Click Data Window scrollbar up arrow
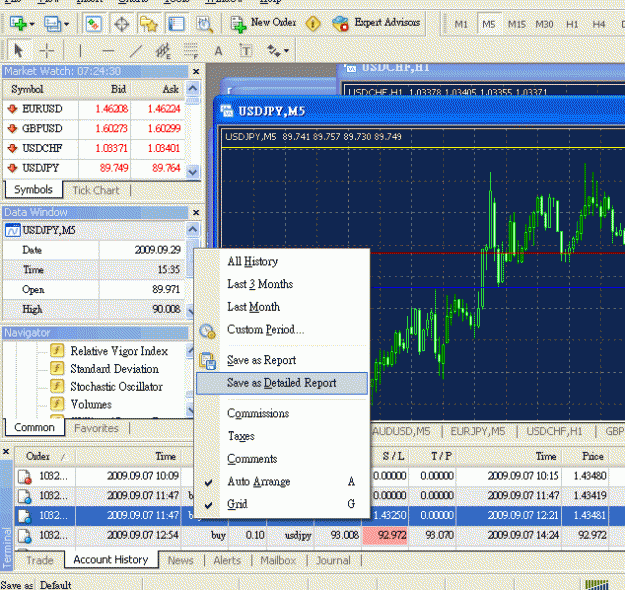Screen dimensions: 625x590 [x=193, y=229]
